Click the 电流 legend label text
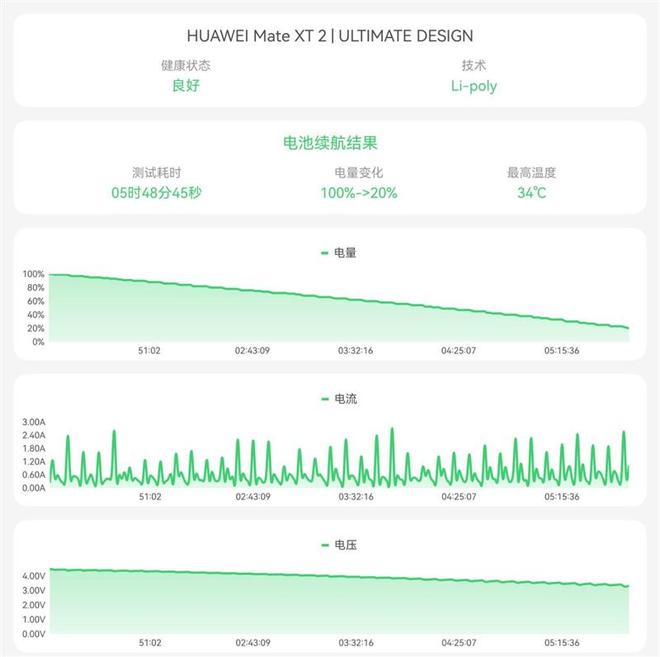The height and width of the screenshot is (657, 660). tap(345, 399)
